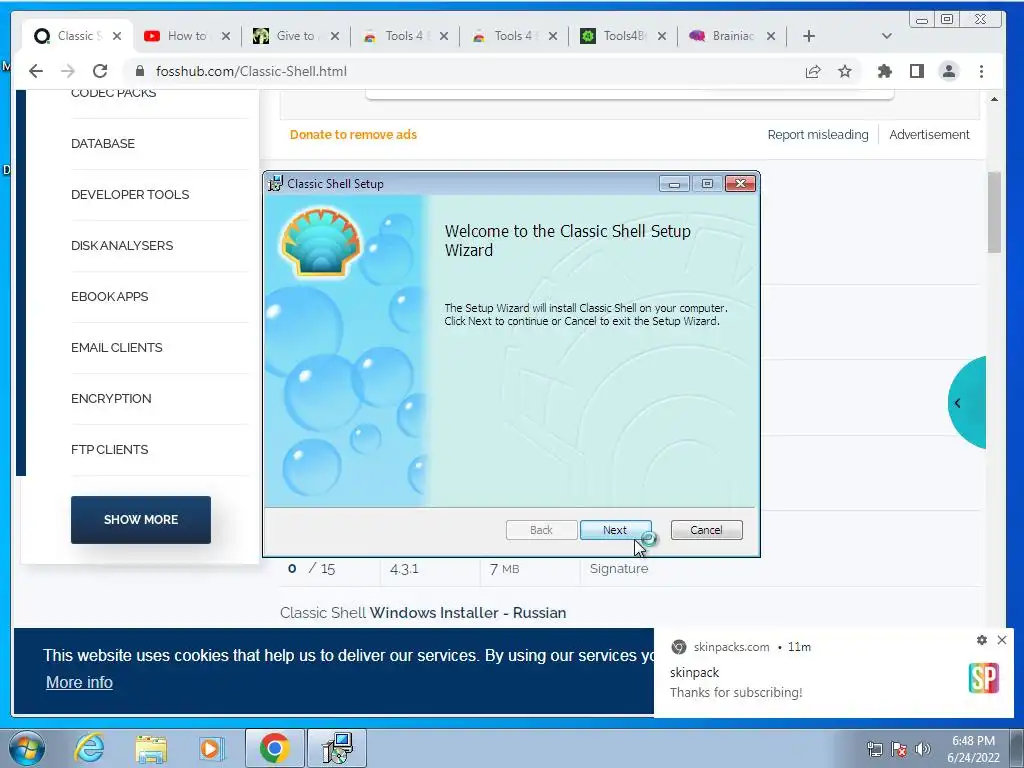Bookmark this page with the star icon
This screenshot has height=768, width=1024.
click(845, 71)
